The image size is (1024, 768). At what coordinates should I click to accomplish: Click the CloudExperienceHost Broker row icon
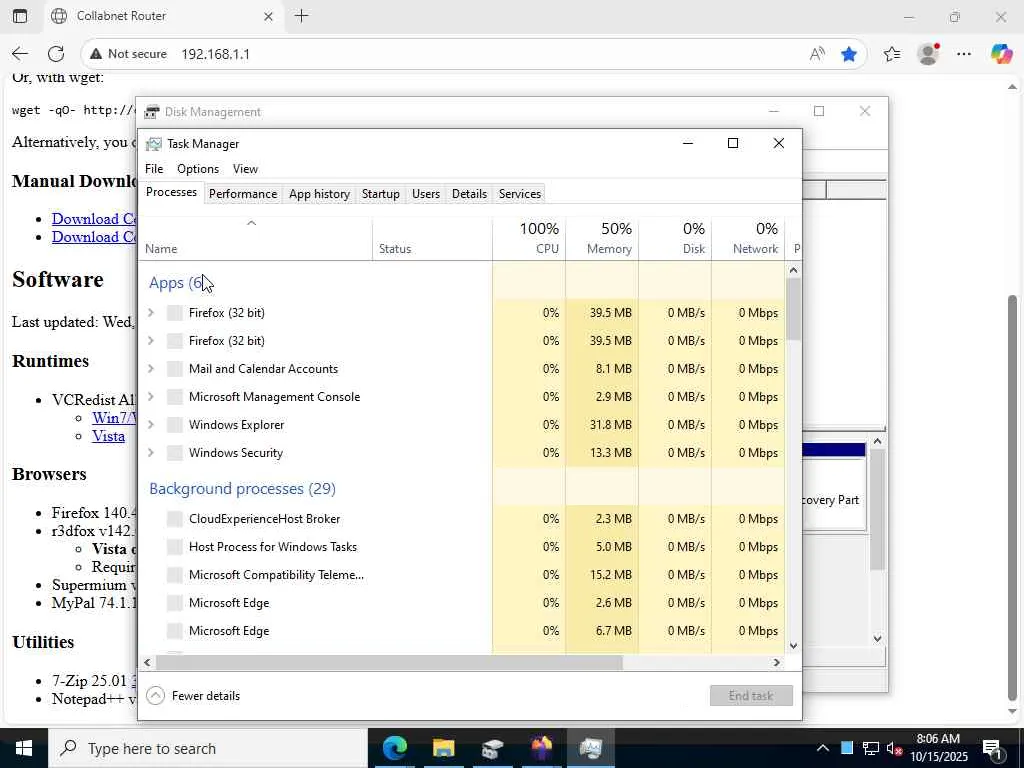click(x=174, y=519)
